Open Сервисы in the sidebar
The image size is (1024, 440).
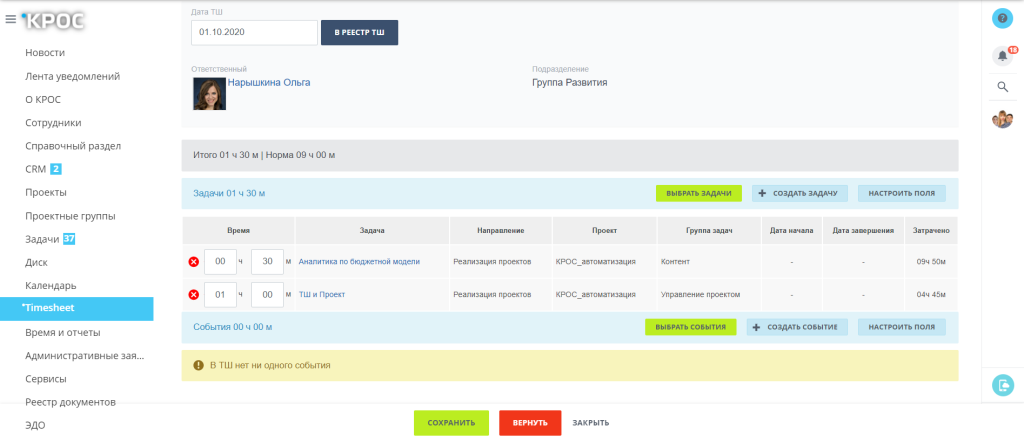[x=46, y=379]
